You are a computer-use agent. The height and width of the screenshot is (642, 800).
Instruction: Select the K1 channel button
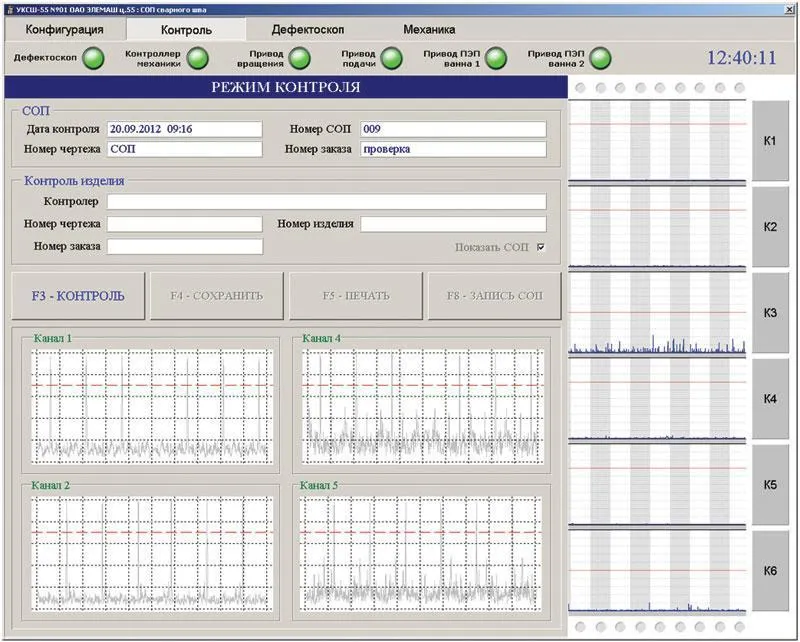(x=770, y=142)
